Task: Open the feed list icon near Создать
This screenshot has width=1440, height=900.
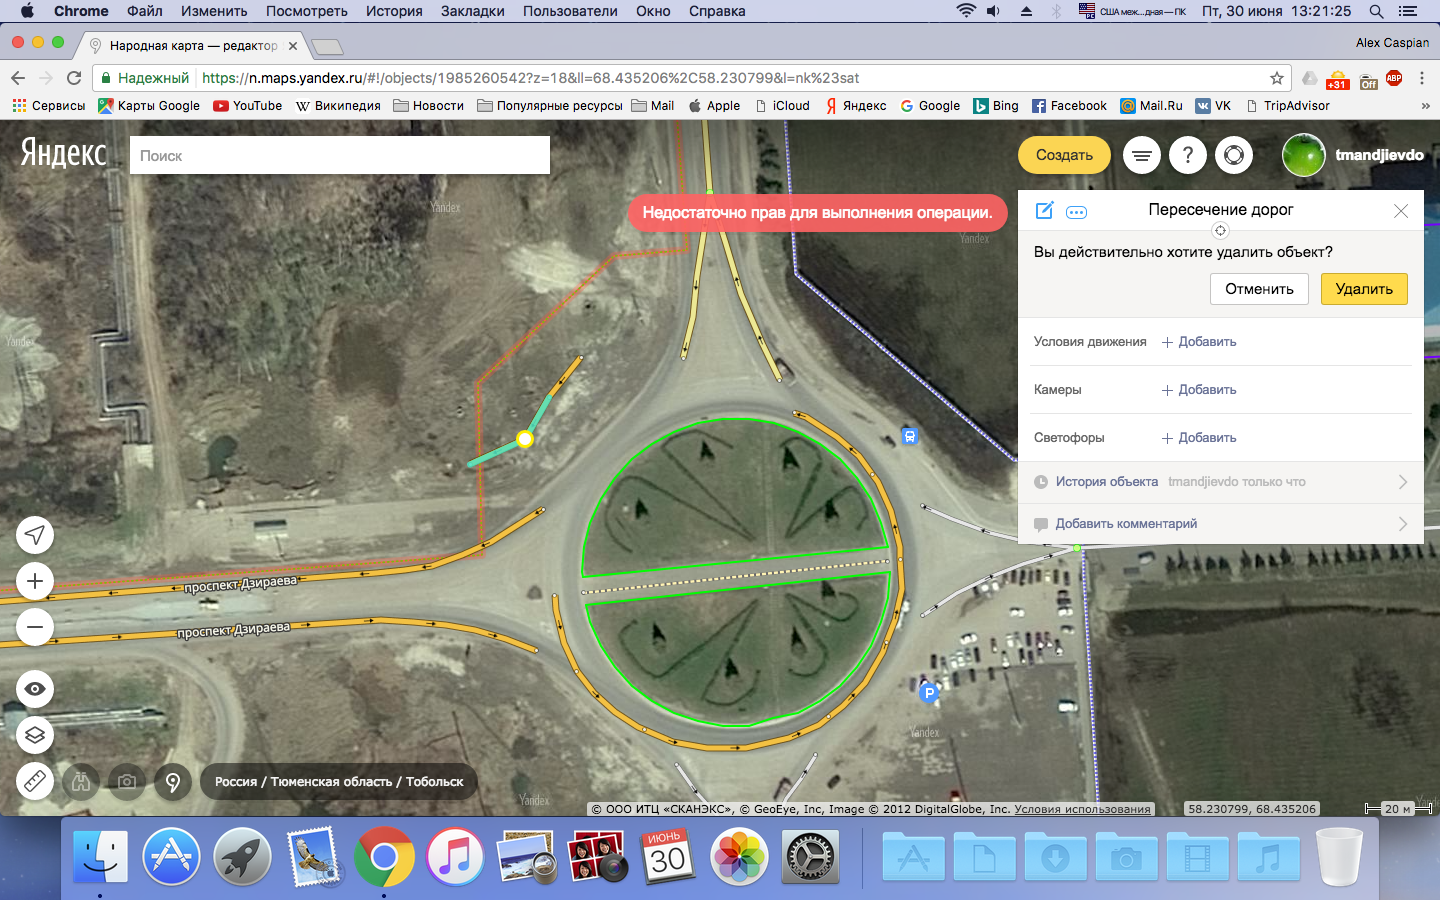Action: click(x=1142, y=155)
